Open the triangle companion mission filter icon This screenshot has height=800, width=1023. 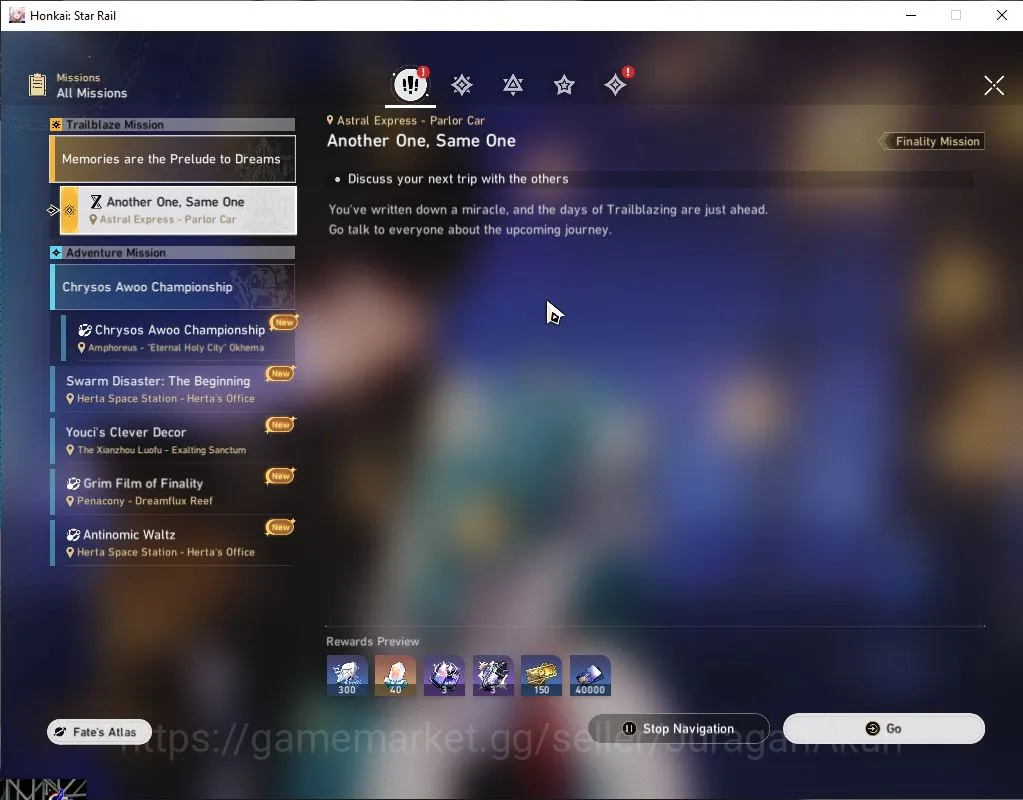[513, 85]
